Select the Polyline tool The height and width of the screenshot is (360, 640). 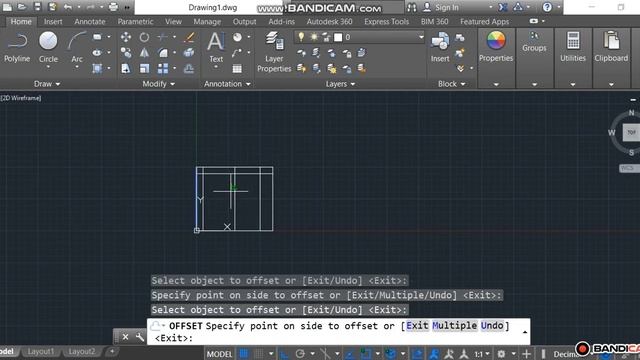pos(17,47)
